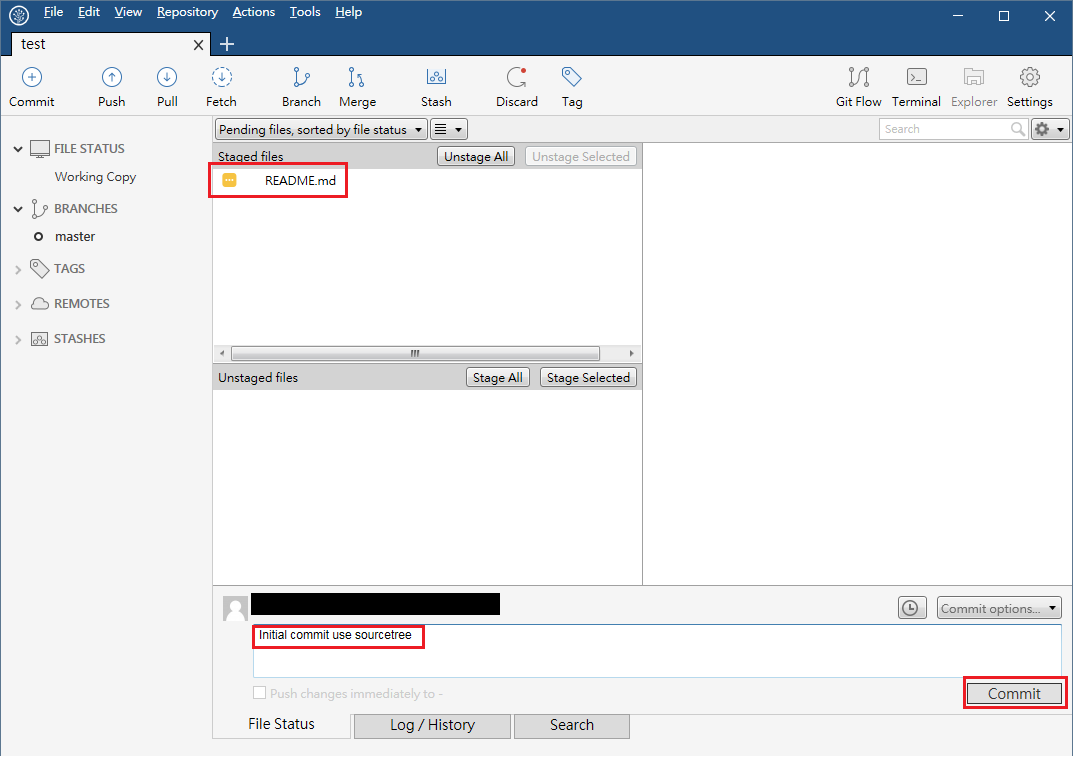
Task: Open the Pending files sort dropdown
Action: (321, 129)
